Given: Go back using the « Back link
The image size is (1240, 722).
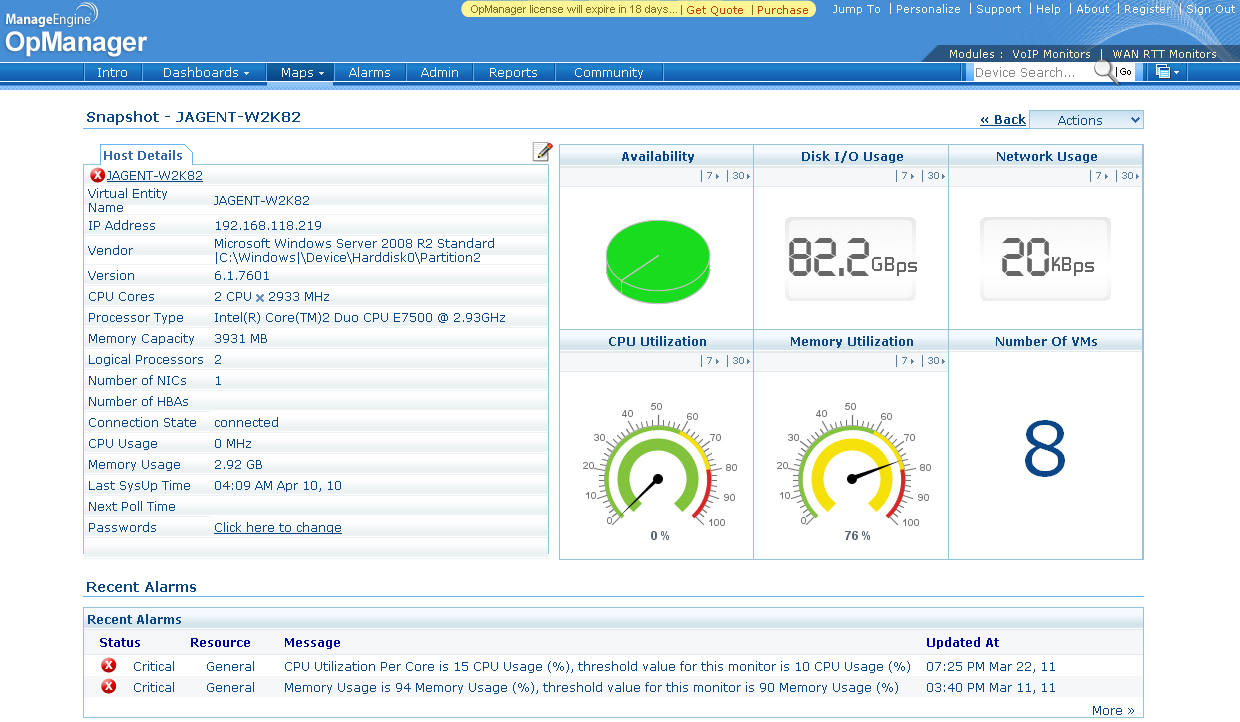Looking at the screenshot, I should coord(1003,120).
